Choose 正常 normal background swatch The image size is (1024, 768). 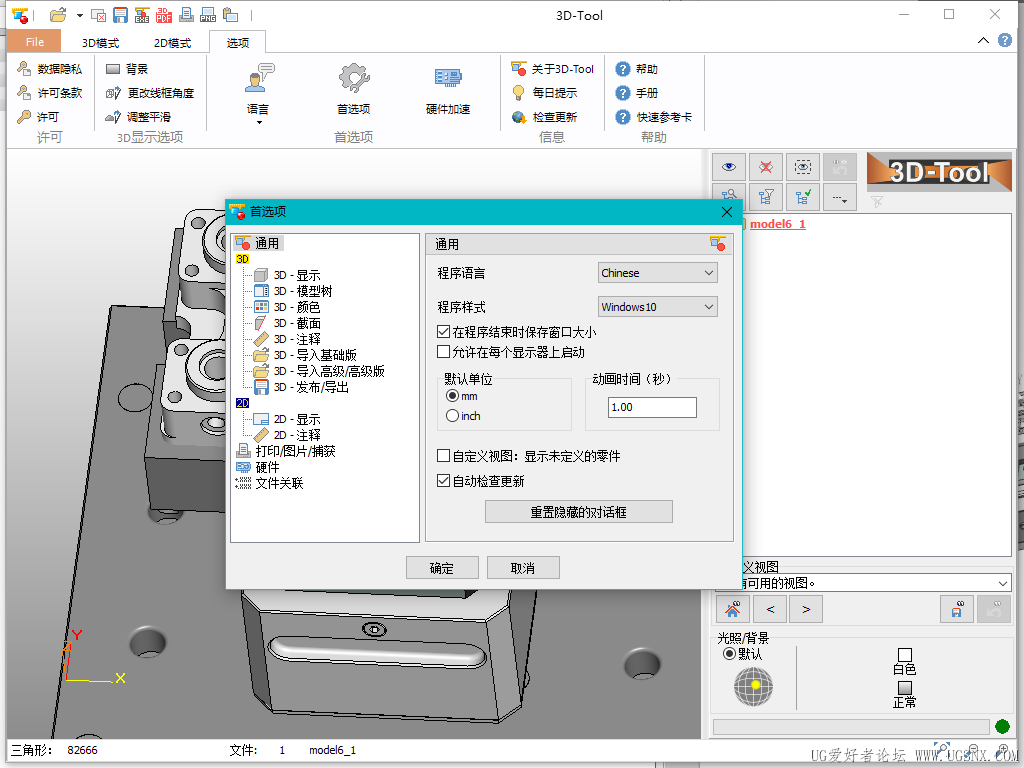[904, 688]
